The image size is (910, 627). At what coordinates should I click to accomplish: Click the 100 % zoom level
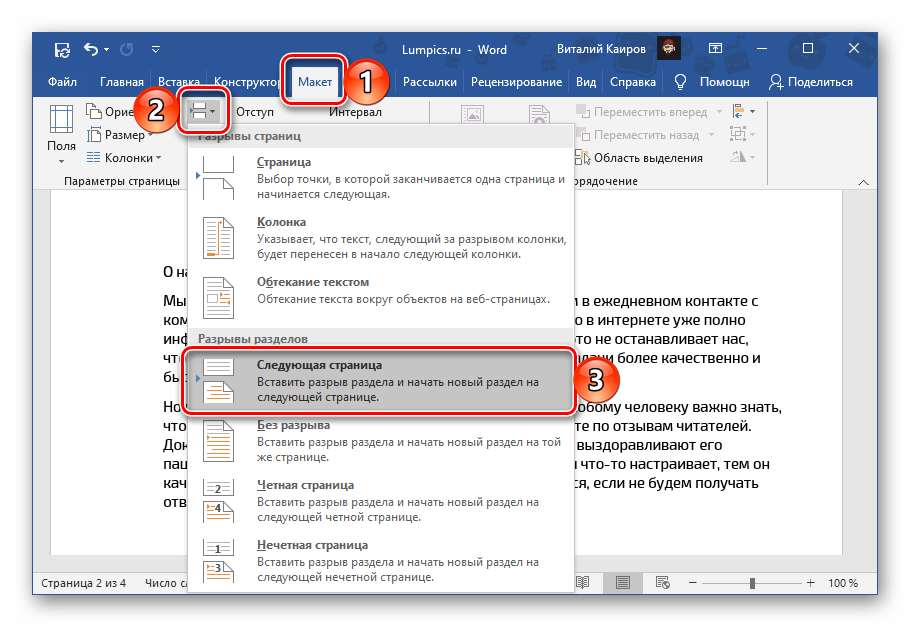[x=843, y=583]
